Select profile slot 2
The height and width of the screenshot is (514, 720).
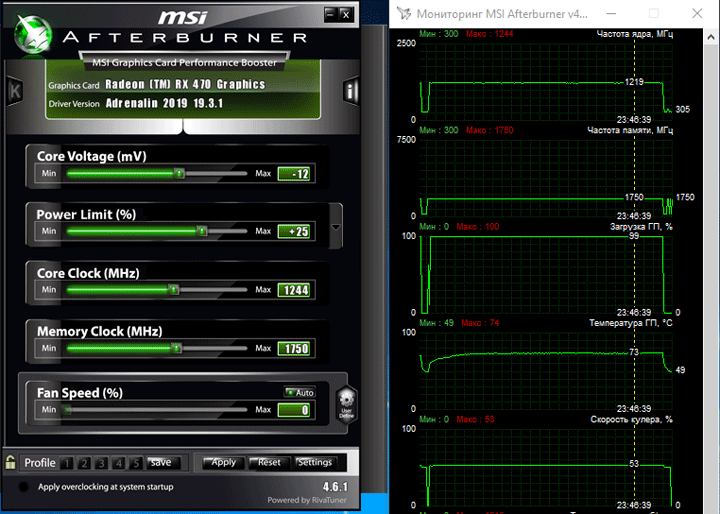click(84, 463)
